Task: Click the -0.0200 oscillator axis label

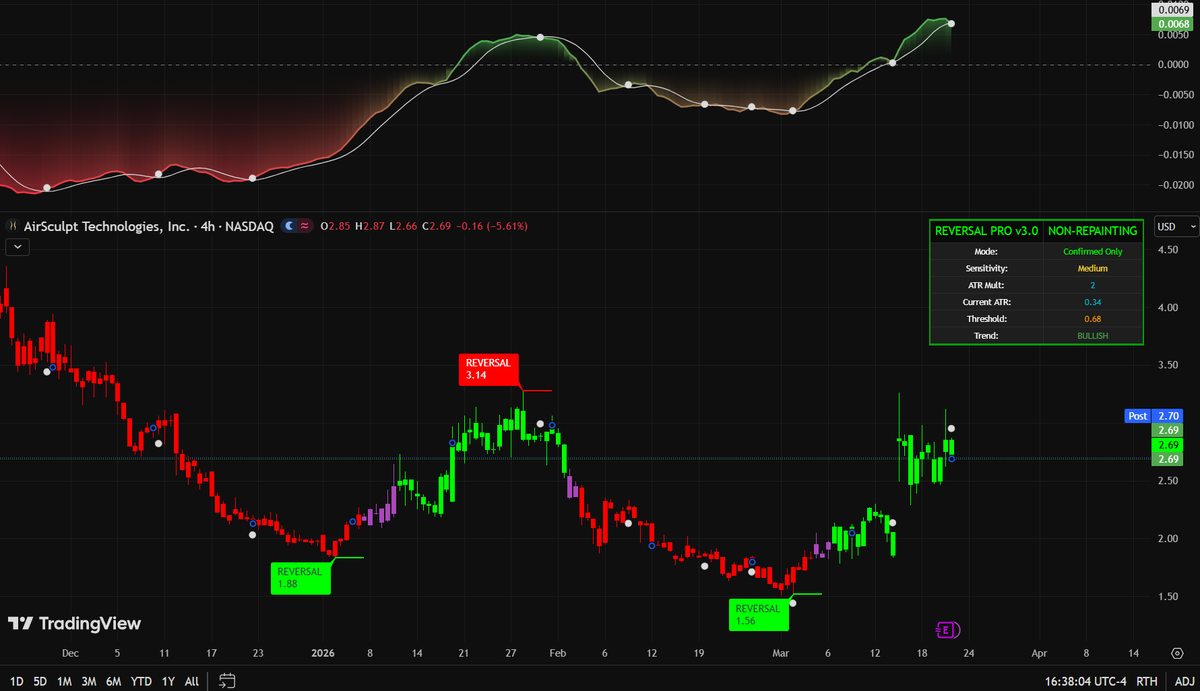Action: (1174, 185)
